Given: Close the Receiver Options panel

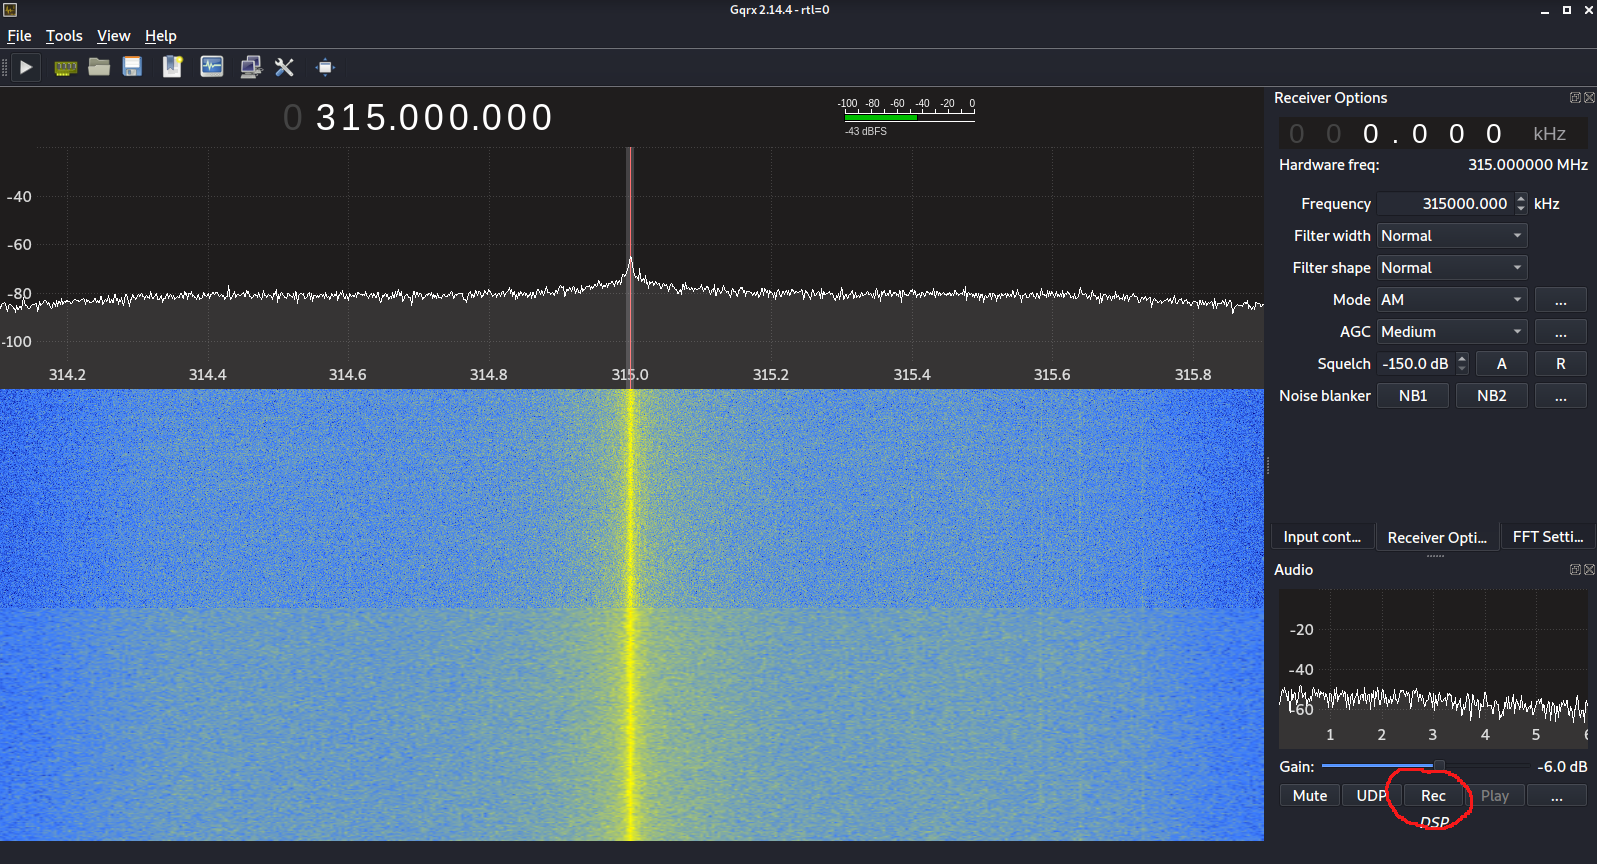Looking at the screenshot, I should click(1589, 98).
